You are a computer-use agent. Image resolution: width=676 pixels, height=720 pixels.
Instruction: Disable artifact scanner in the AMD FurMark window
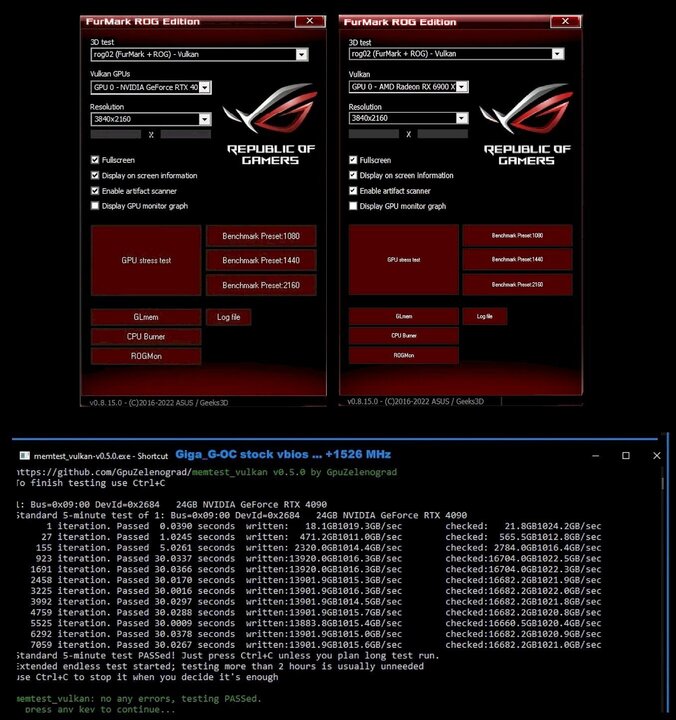pos(353,191)
